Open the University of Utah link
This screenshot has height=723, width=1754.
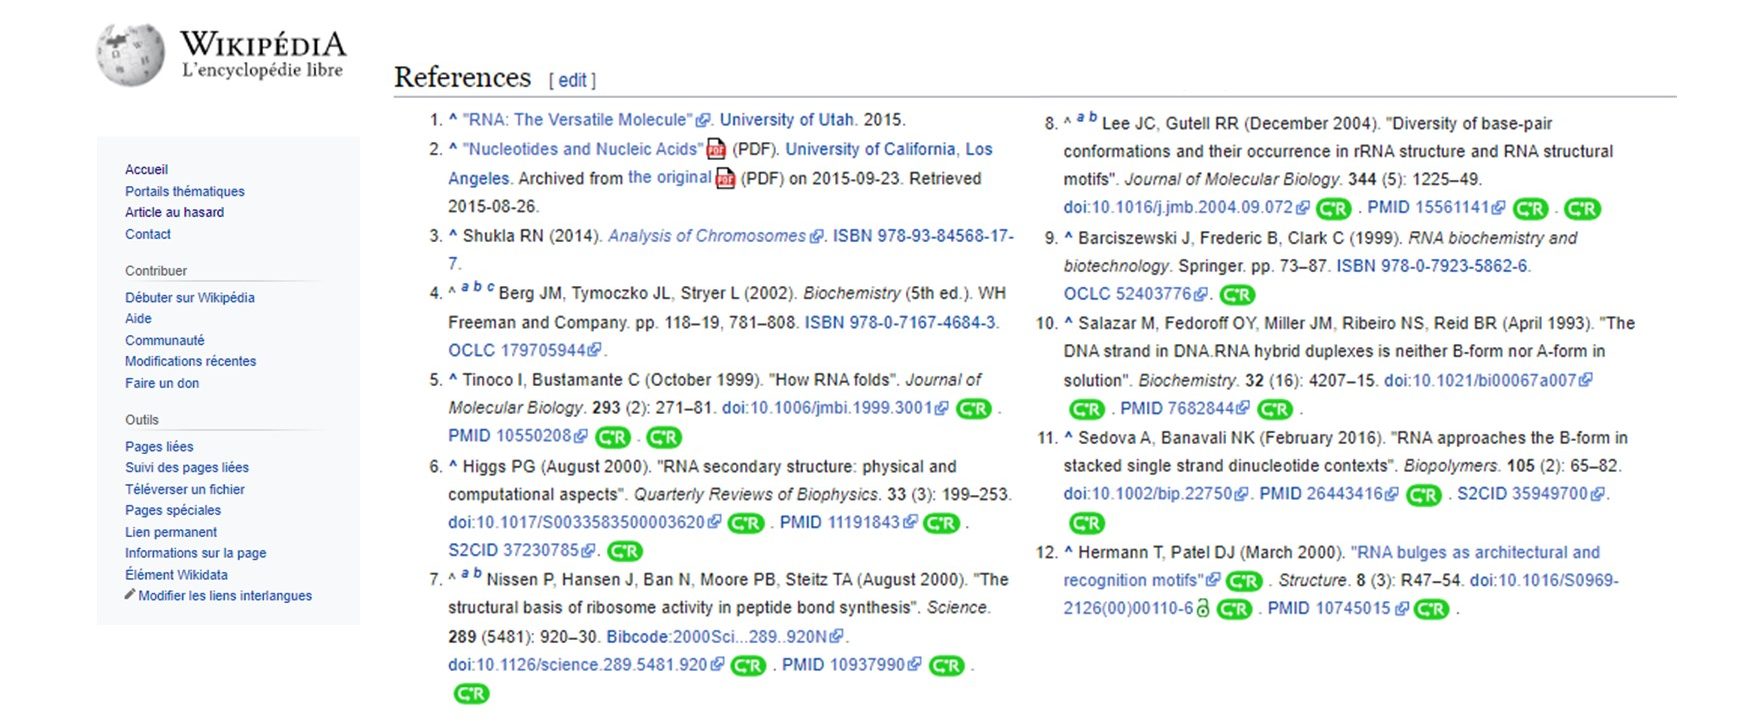786,120
